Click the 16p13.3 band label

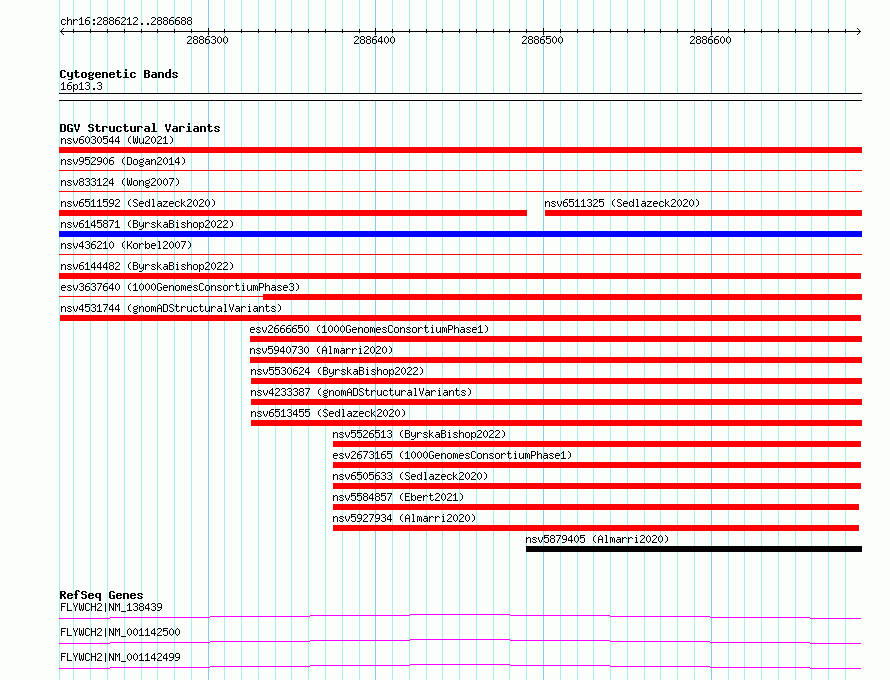81,86
